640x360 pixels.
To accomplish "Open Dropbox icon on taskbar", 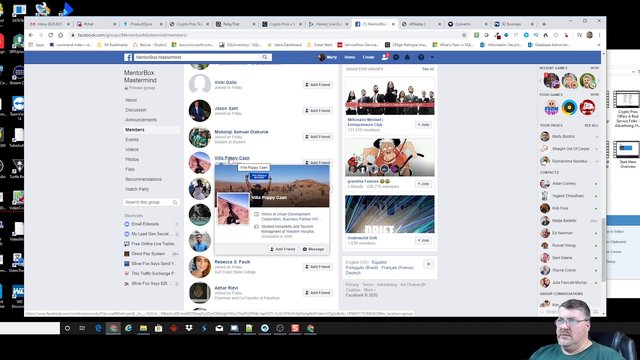I will [x=189, y=328].
